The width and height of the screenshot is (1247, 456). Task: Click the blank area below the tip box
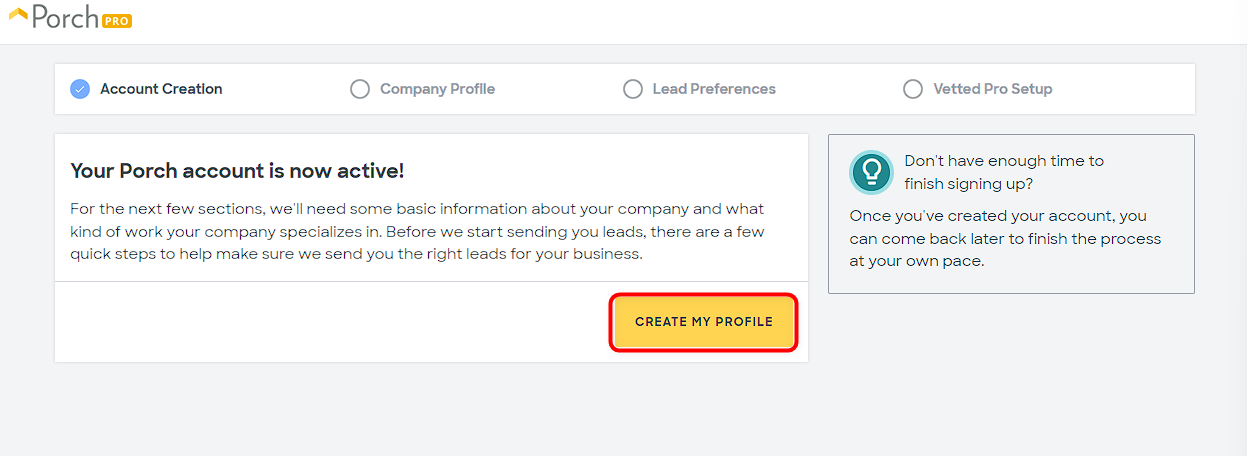pyautogui.click(x=1010, y=370)
